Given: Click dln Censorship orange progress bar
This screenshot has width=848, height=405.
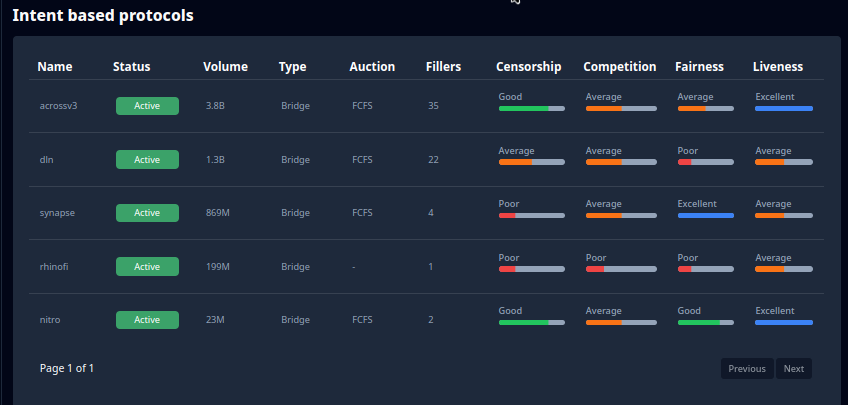Looking at the screenshot, I should (532, 162).
